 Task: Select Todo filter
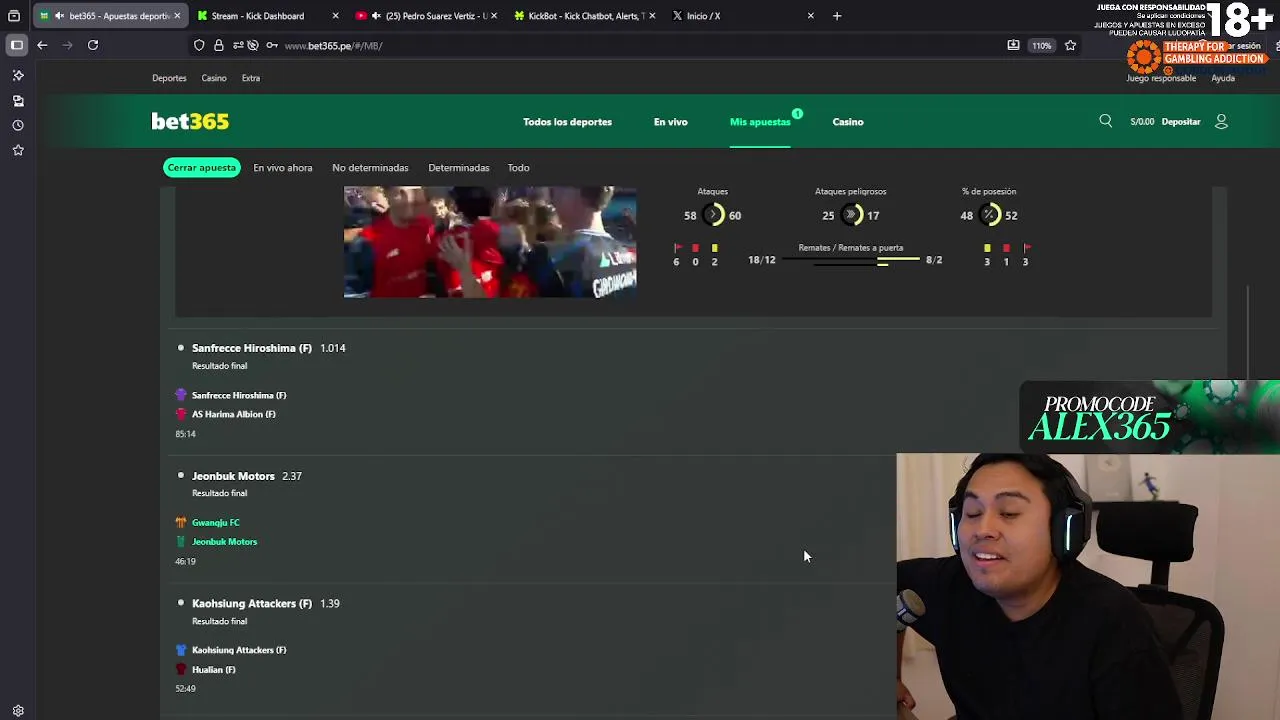pyautogui.click(x=518, y=168)
